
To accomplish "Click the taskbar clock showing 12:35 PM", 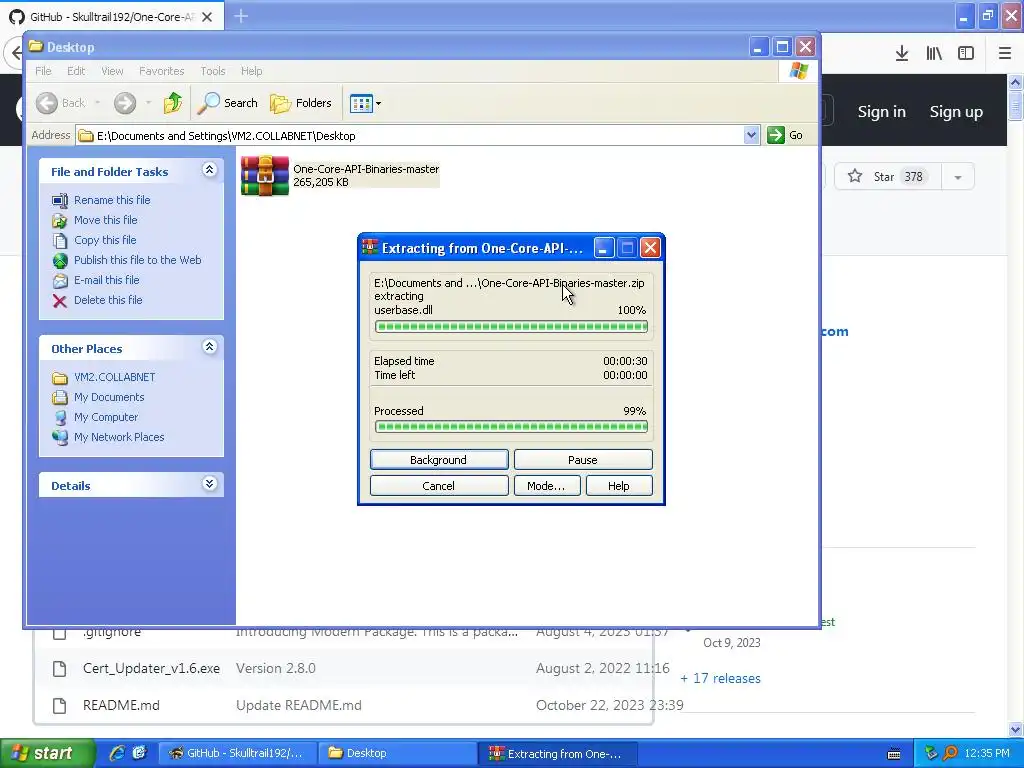I will [986, 754].
